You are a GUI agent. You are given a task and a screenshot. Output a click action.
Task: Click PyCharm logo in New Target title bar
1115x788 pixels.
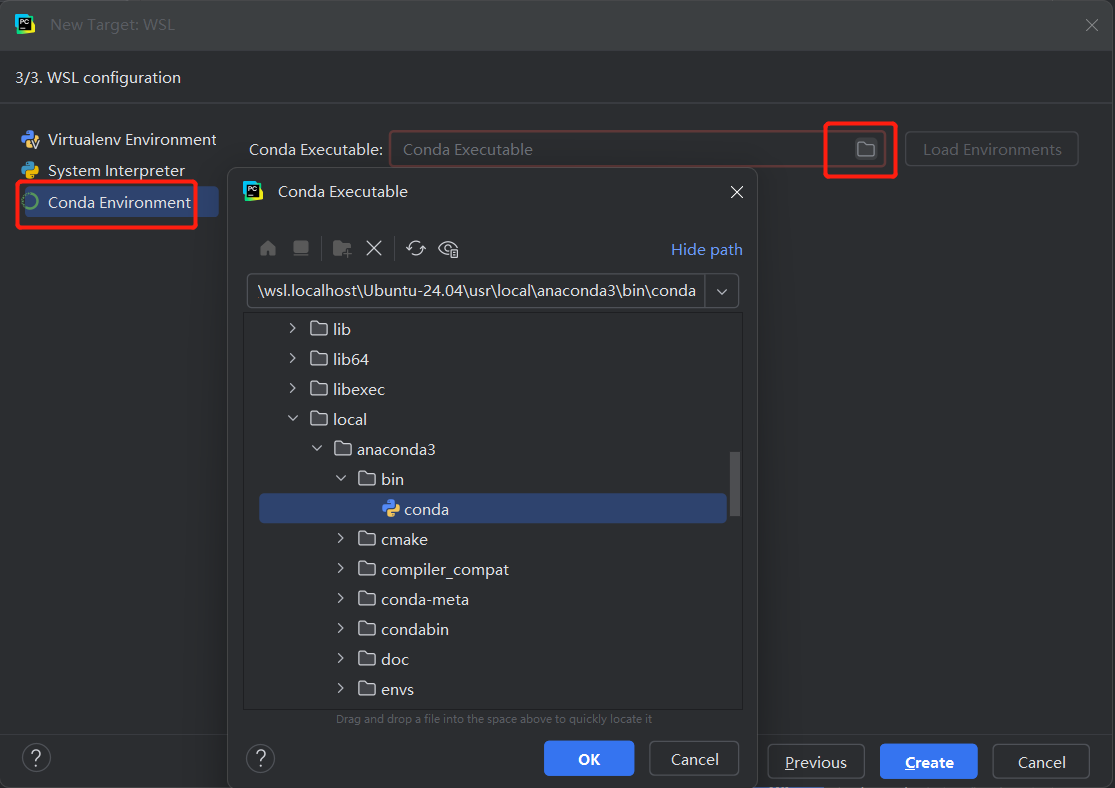pyautogui.click(x=25, y=24)
